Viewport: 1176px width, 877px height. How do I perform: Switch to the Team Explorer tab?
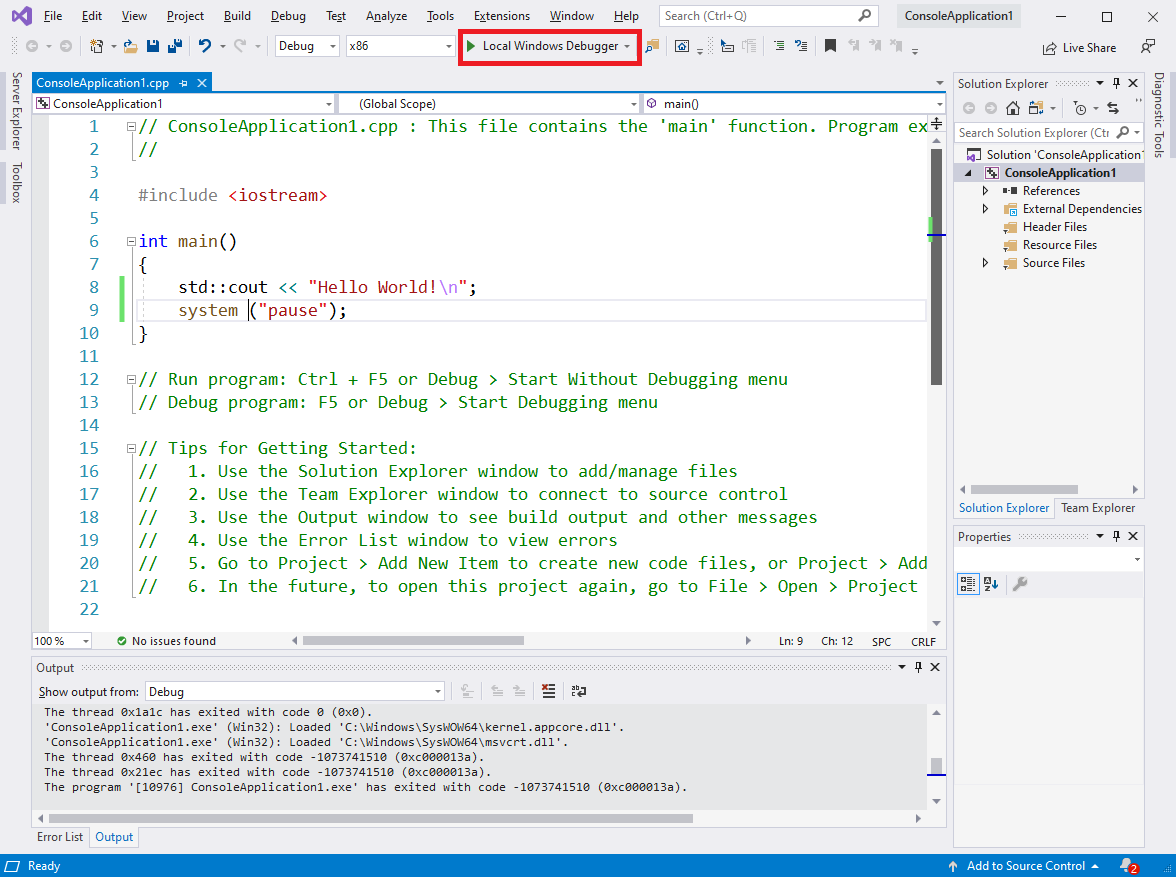(x=1097, y=508)
